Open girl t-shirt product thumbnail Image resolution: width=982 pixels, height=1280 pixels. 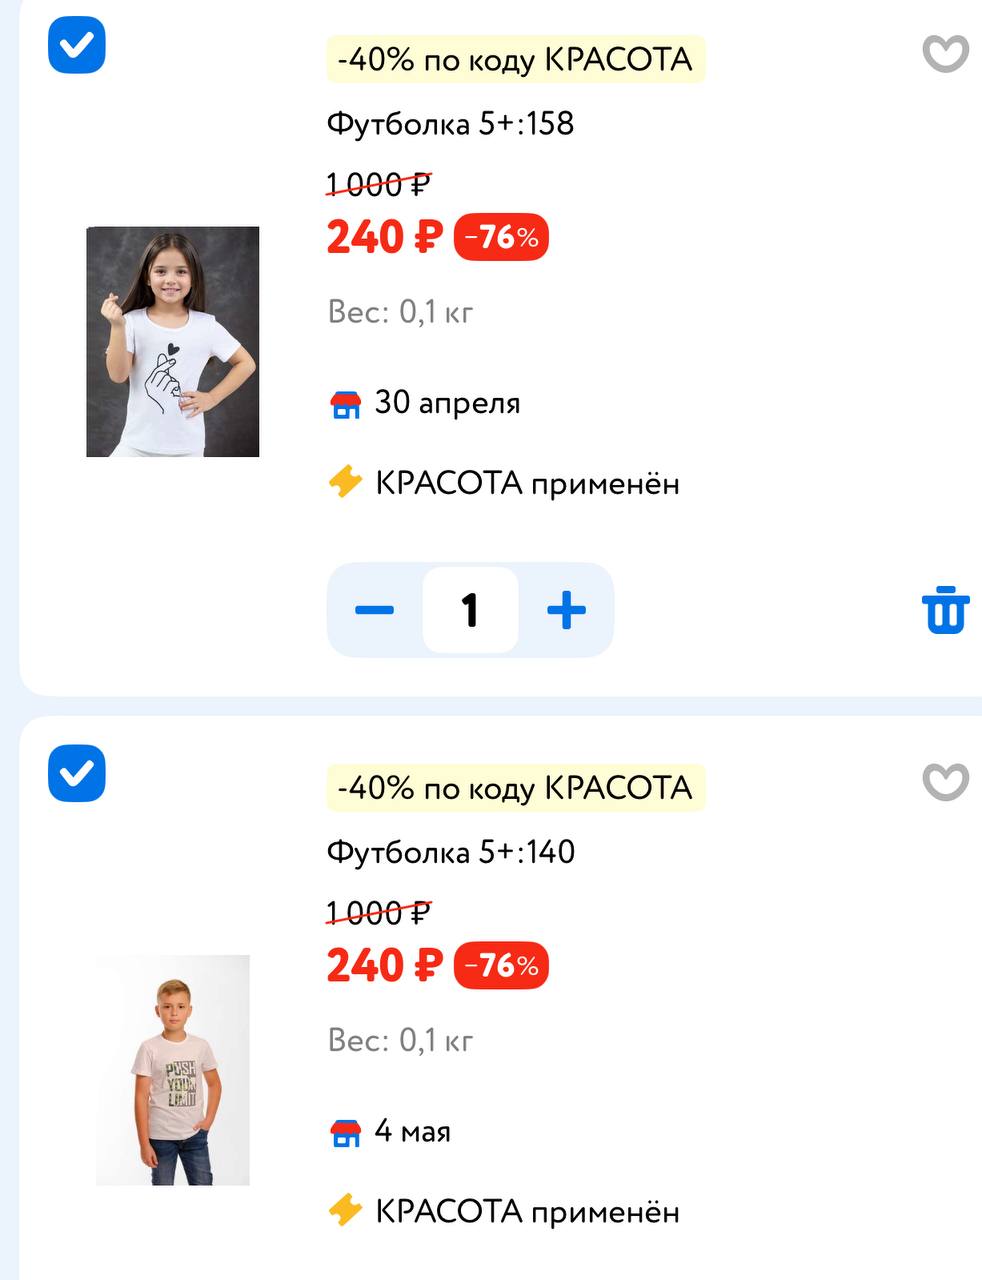(173, 342)
